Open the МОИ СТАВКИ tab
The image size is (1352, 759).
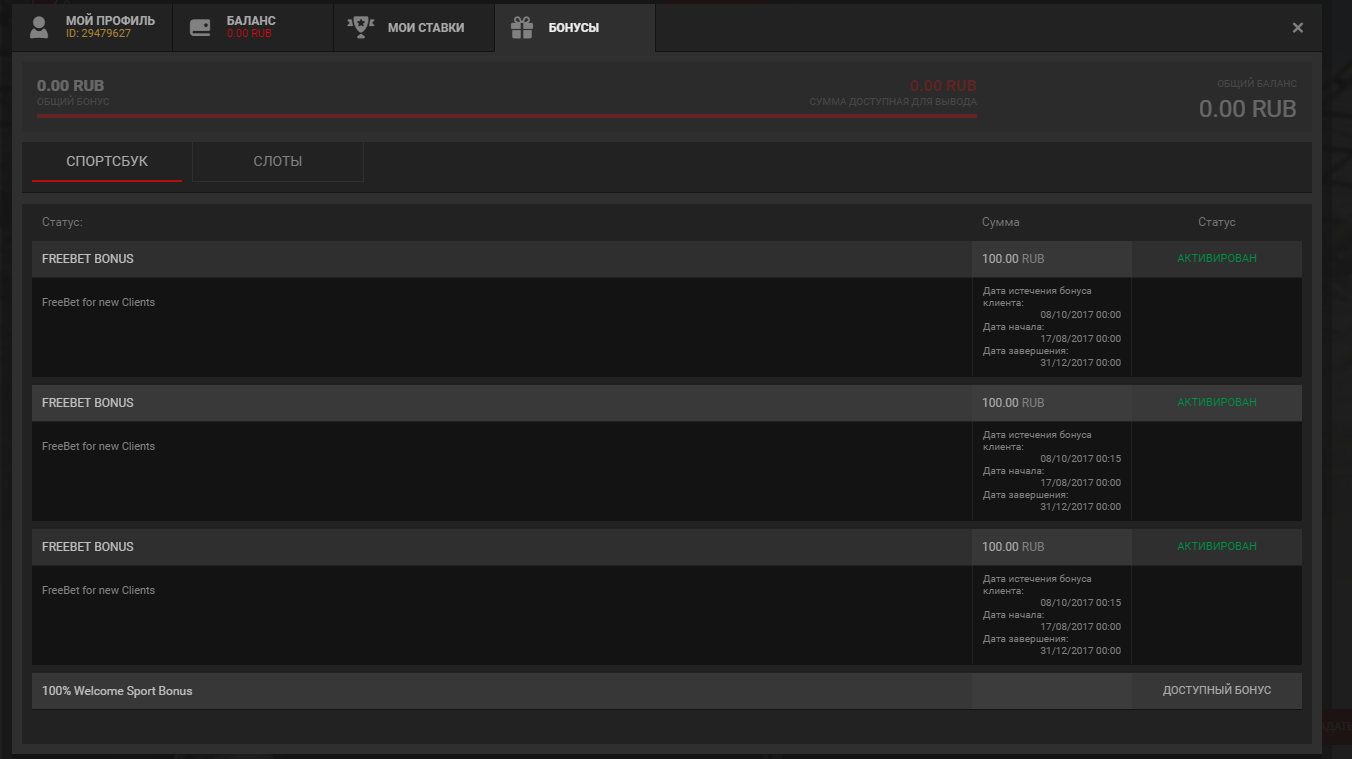[x=414, y=27]
